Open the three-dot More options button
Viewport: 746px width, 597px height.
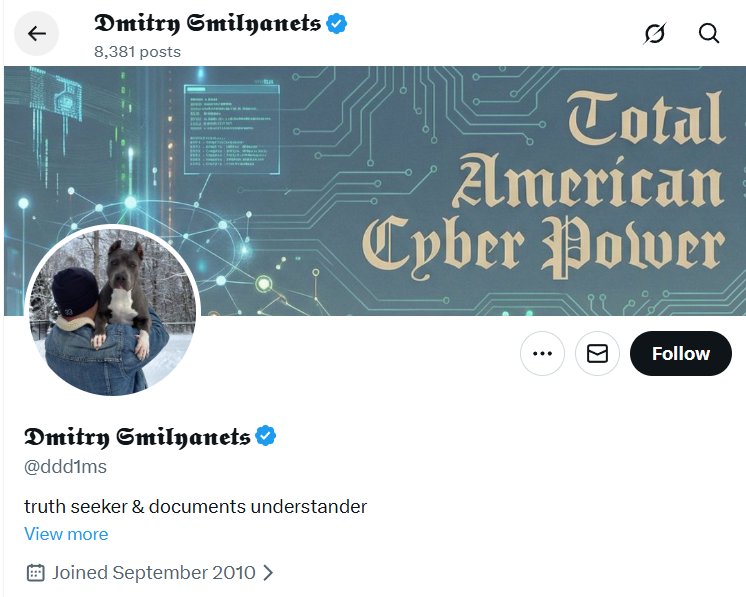click(543, 354)
